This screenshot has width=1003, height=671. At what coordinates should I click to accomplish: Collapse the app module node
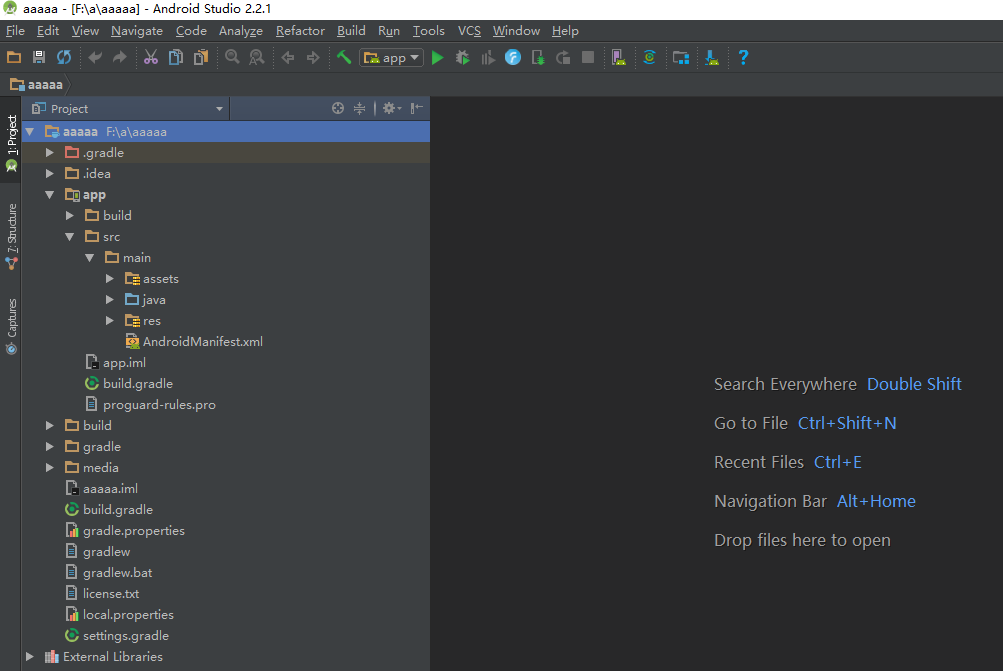click(x=50, y=194)
